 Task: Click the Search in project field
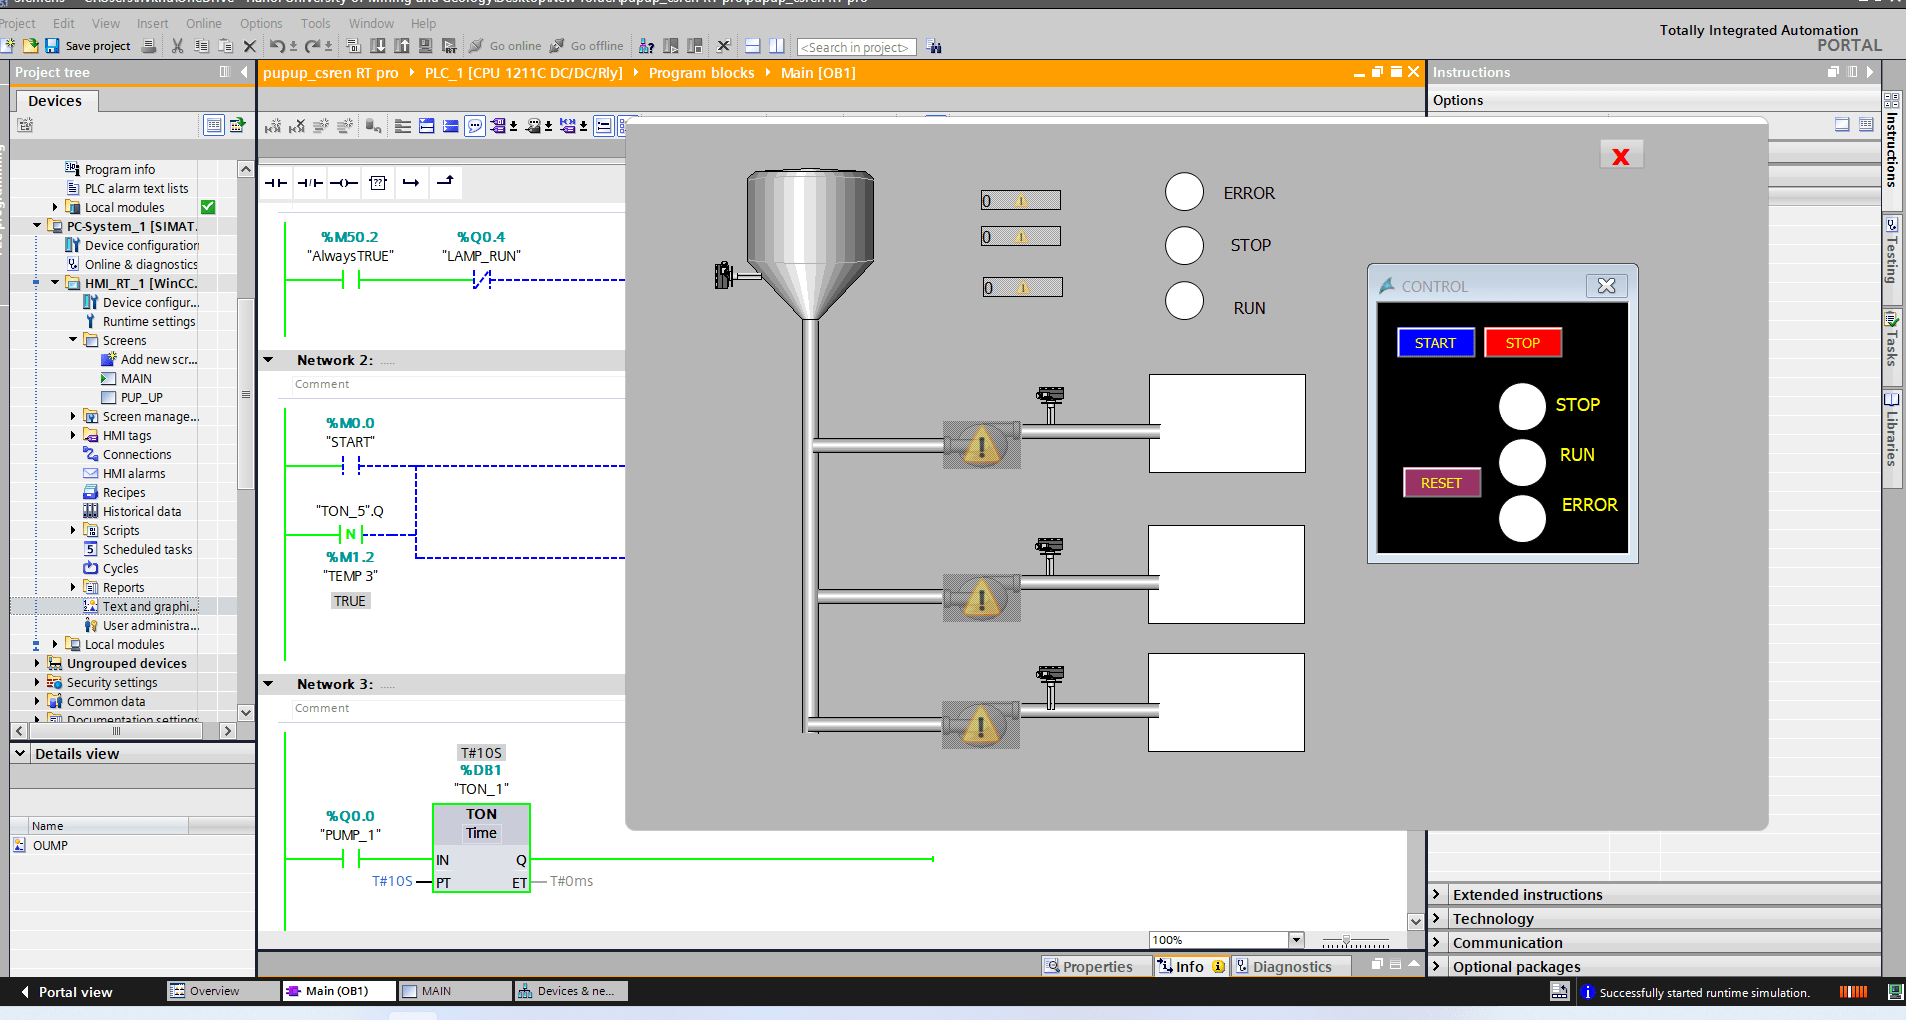pos(857,47)
